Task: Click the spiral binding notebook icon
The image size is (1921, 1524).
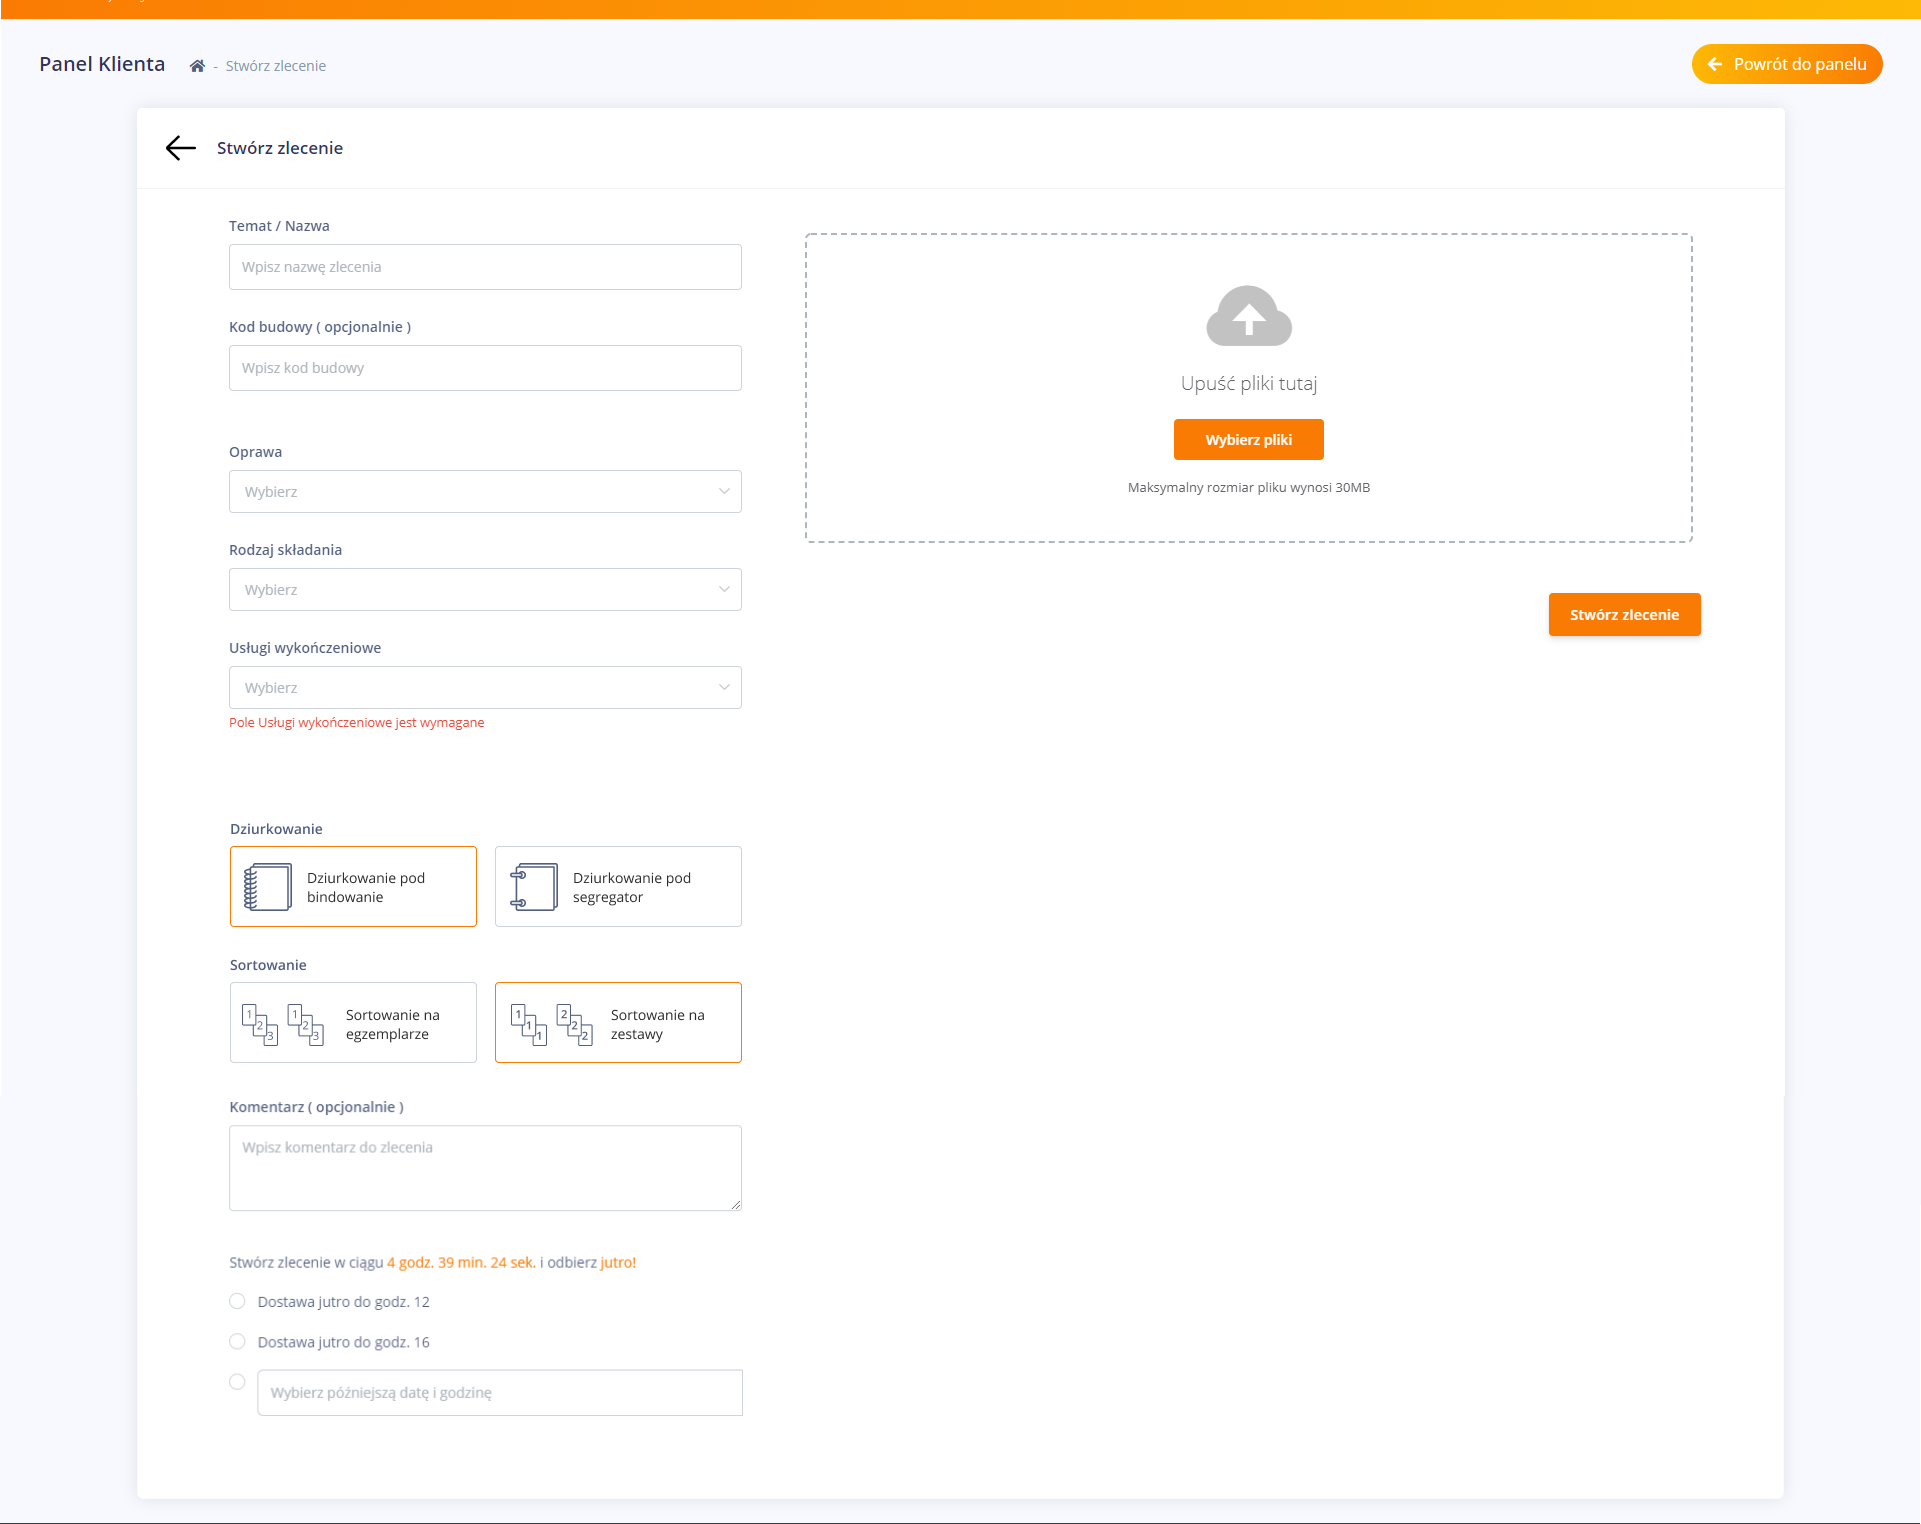Action: click(x=267, y=887)
